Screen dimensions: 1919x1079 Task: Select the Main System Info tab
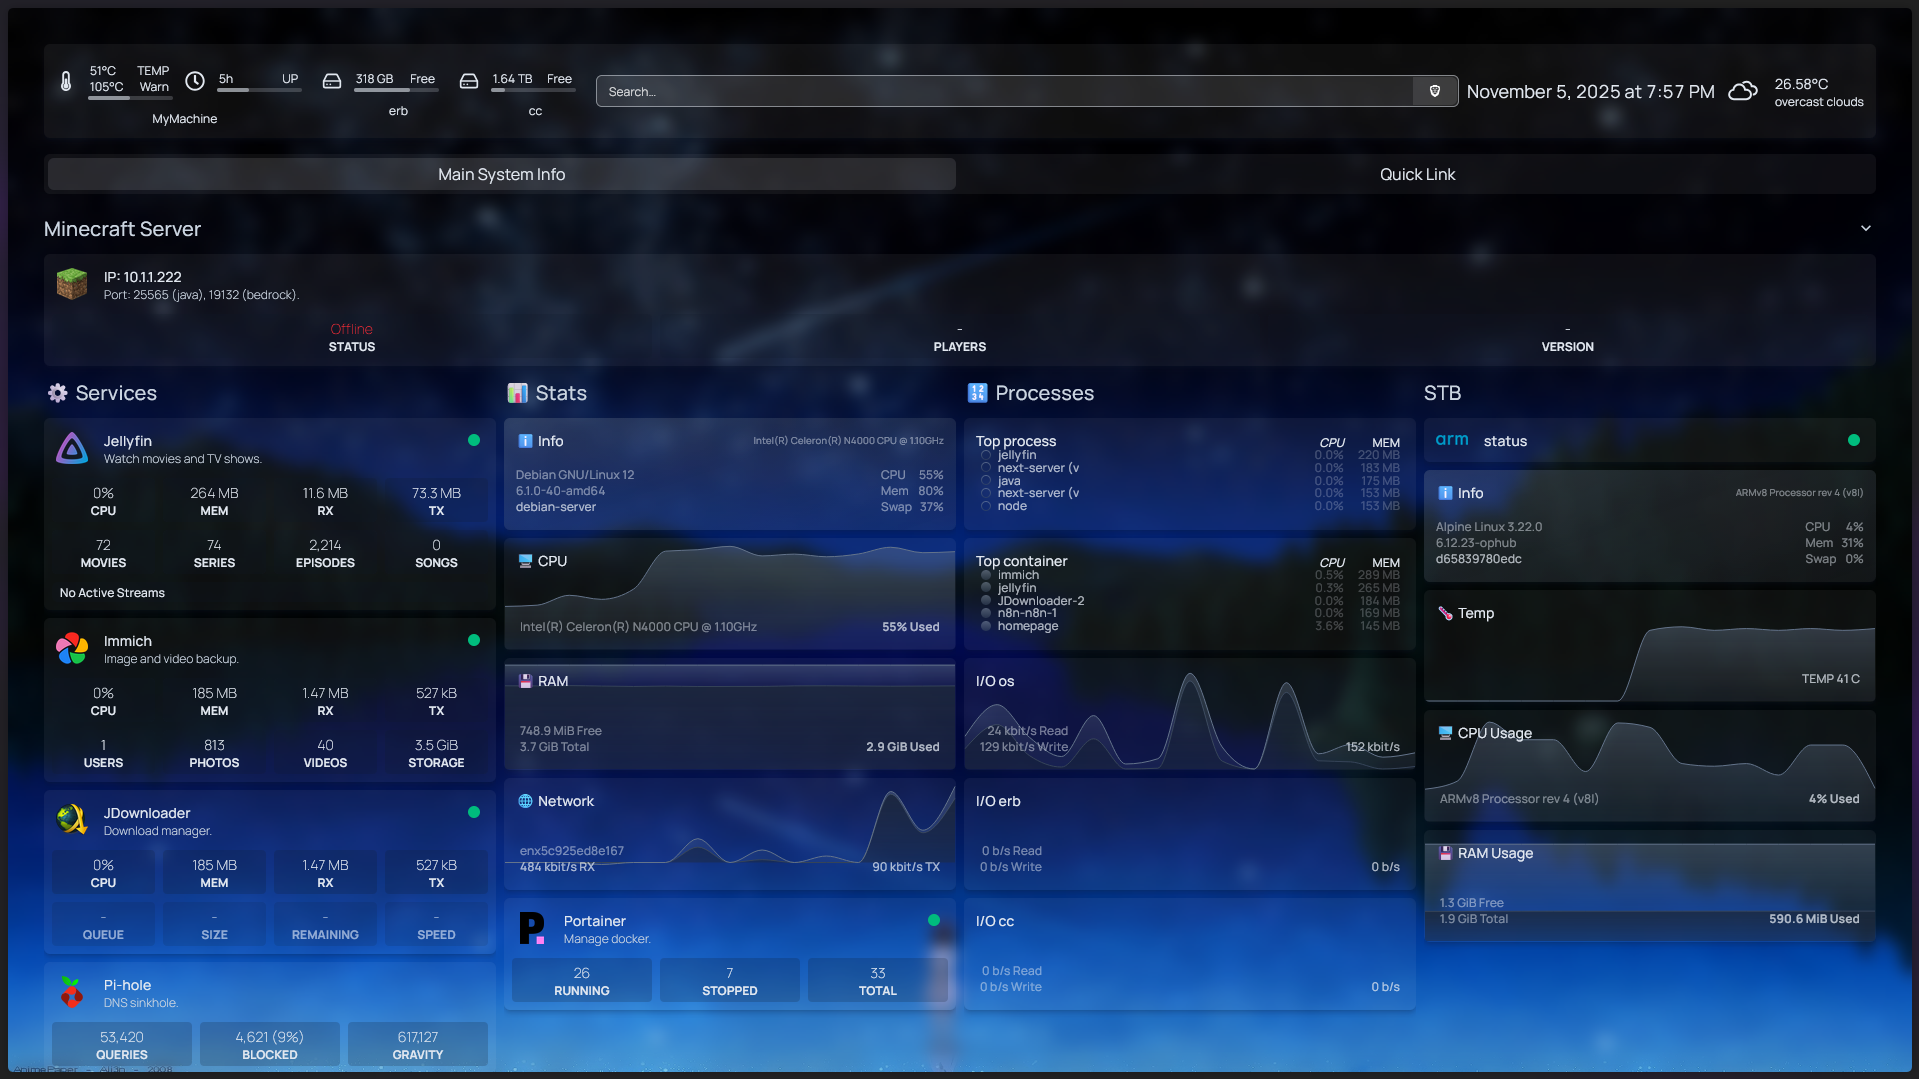point(501,173)
